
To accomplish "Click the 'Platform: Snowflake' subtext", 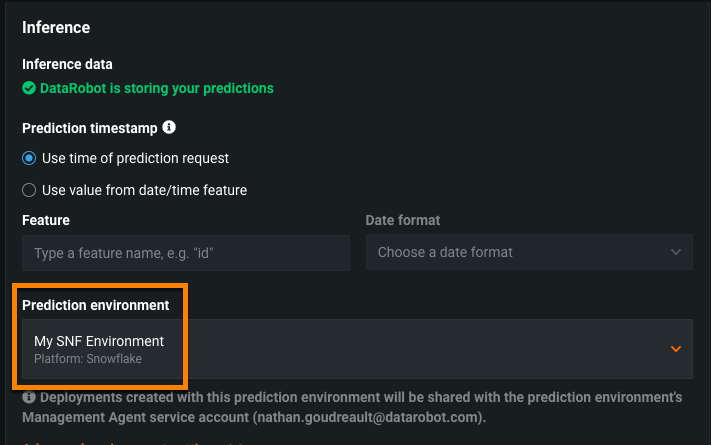I will click(88, 359).
